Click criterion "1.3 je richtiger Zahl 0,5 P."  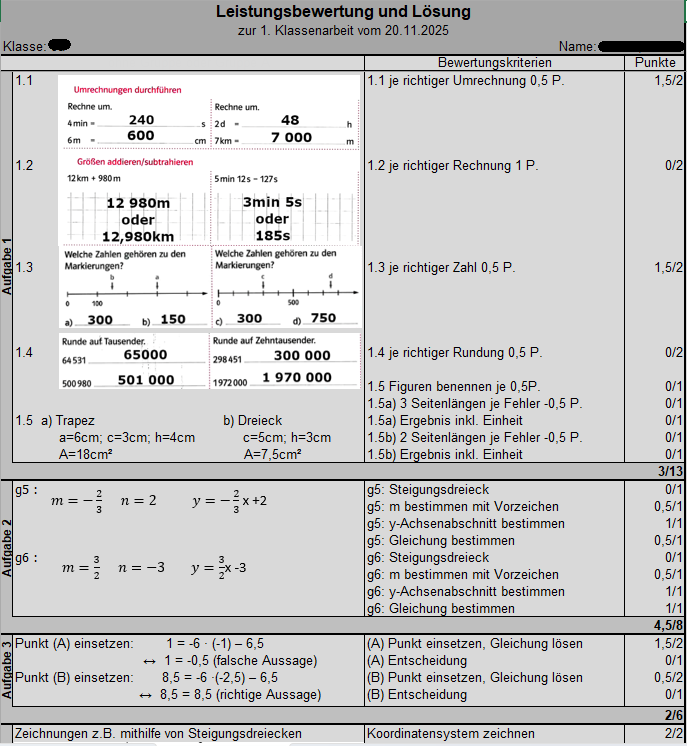click(x=442, y=268)
